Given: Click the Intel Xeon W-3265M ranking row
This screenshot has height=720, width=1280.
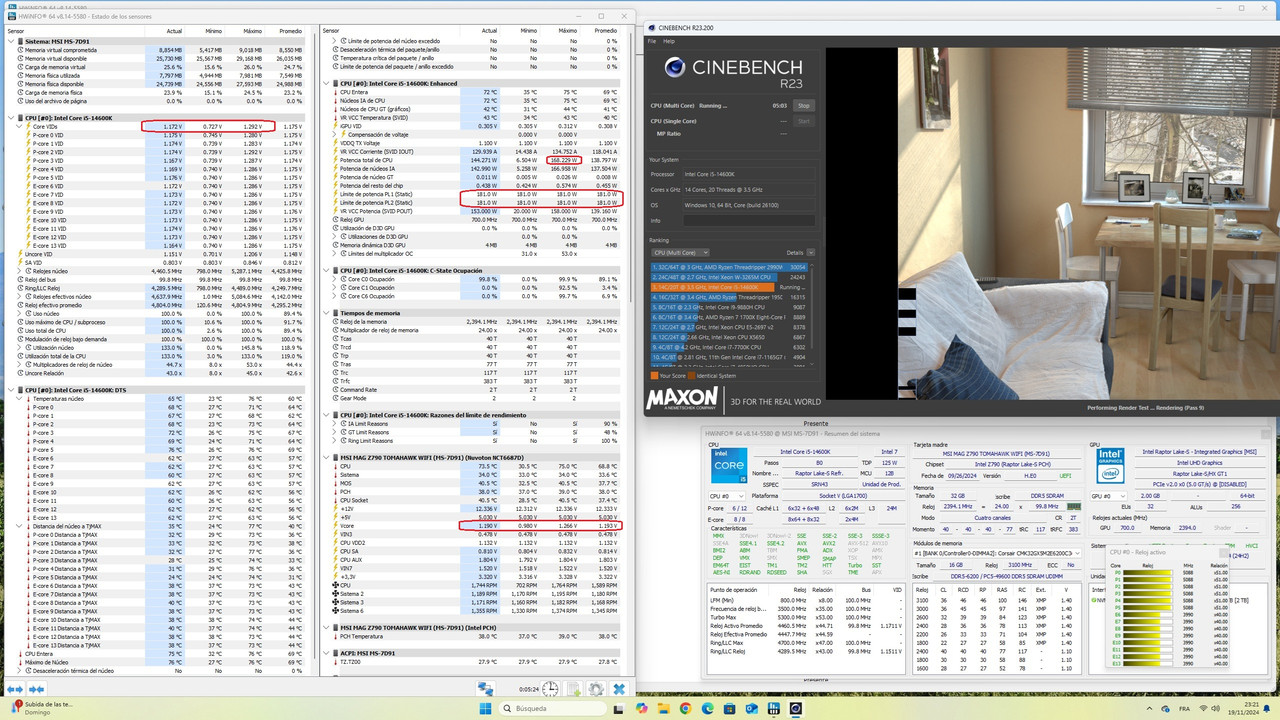Looking at the screenshot, I should click(728, 277).
